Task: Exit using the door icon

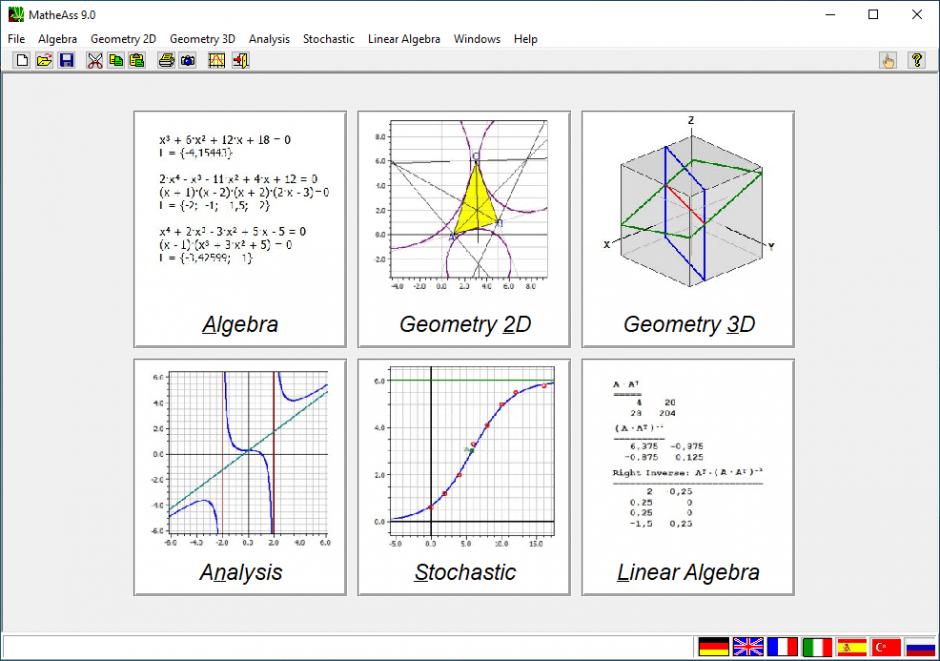Action: tap(240, 60)
